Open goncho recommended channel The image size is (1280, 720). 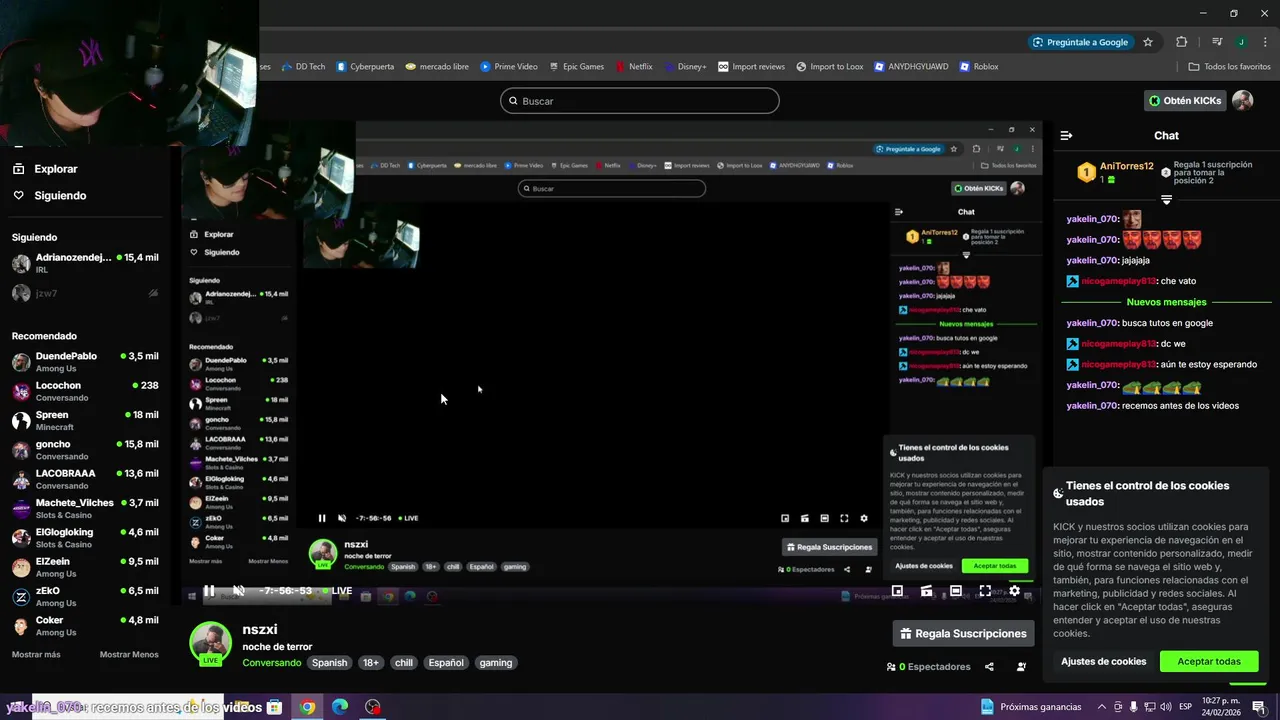pyautogui.click(x=85, y=450)
